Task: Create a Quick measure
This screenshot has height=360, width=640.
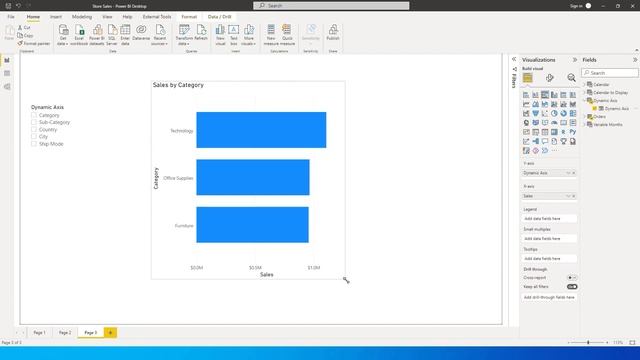Action: click(x=287, y=35)
